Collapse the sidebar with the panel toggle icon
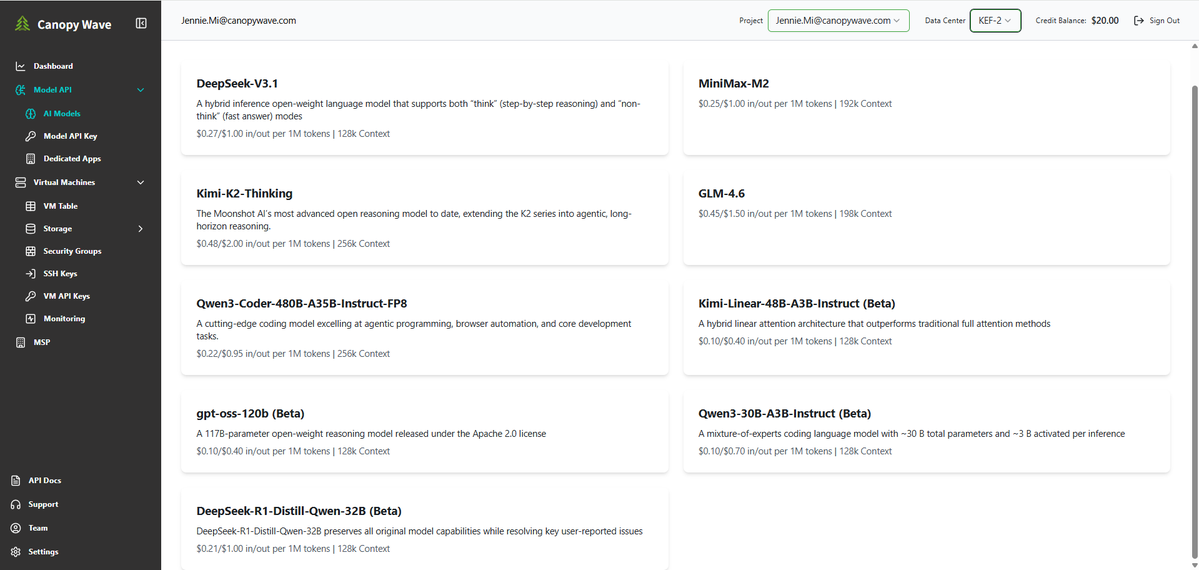The image size is (1199, 570). point(141,24)
